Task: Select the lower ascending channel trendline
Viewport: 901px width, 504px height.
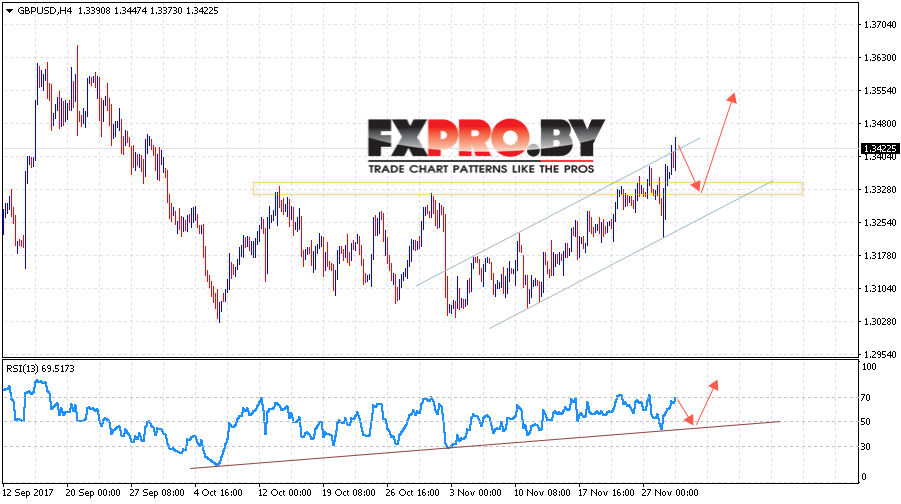Action: point(631,255)
